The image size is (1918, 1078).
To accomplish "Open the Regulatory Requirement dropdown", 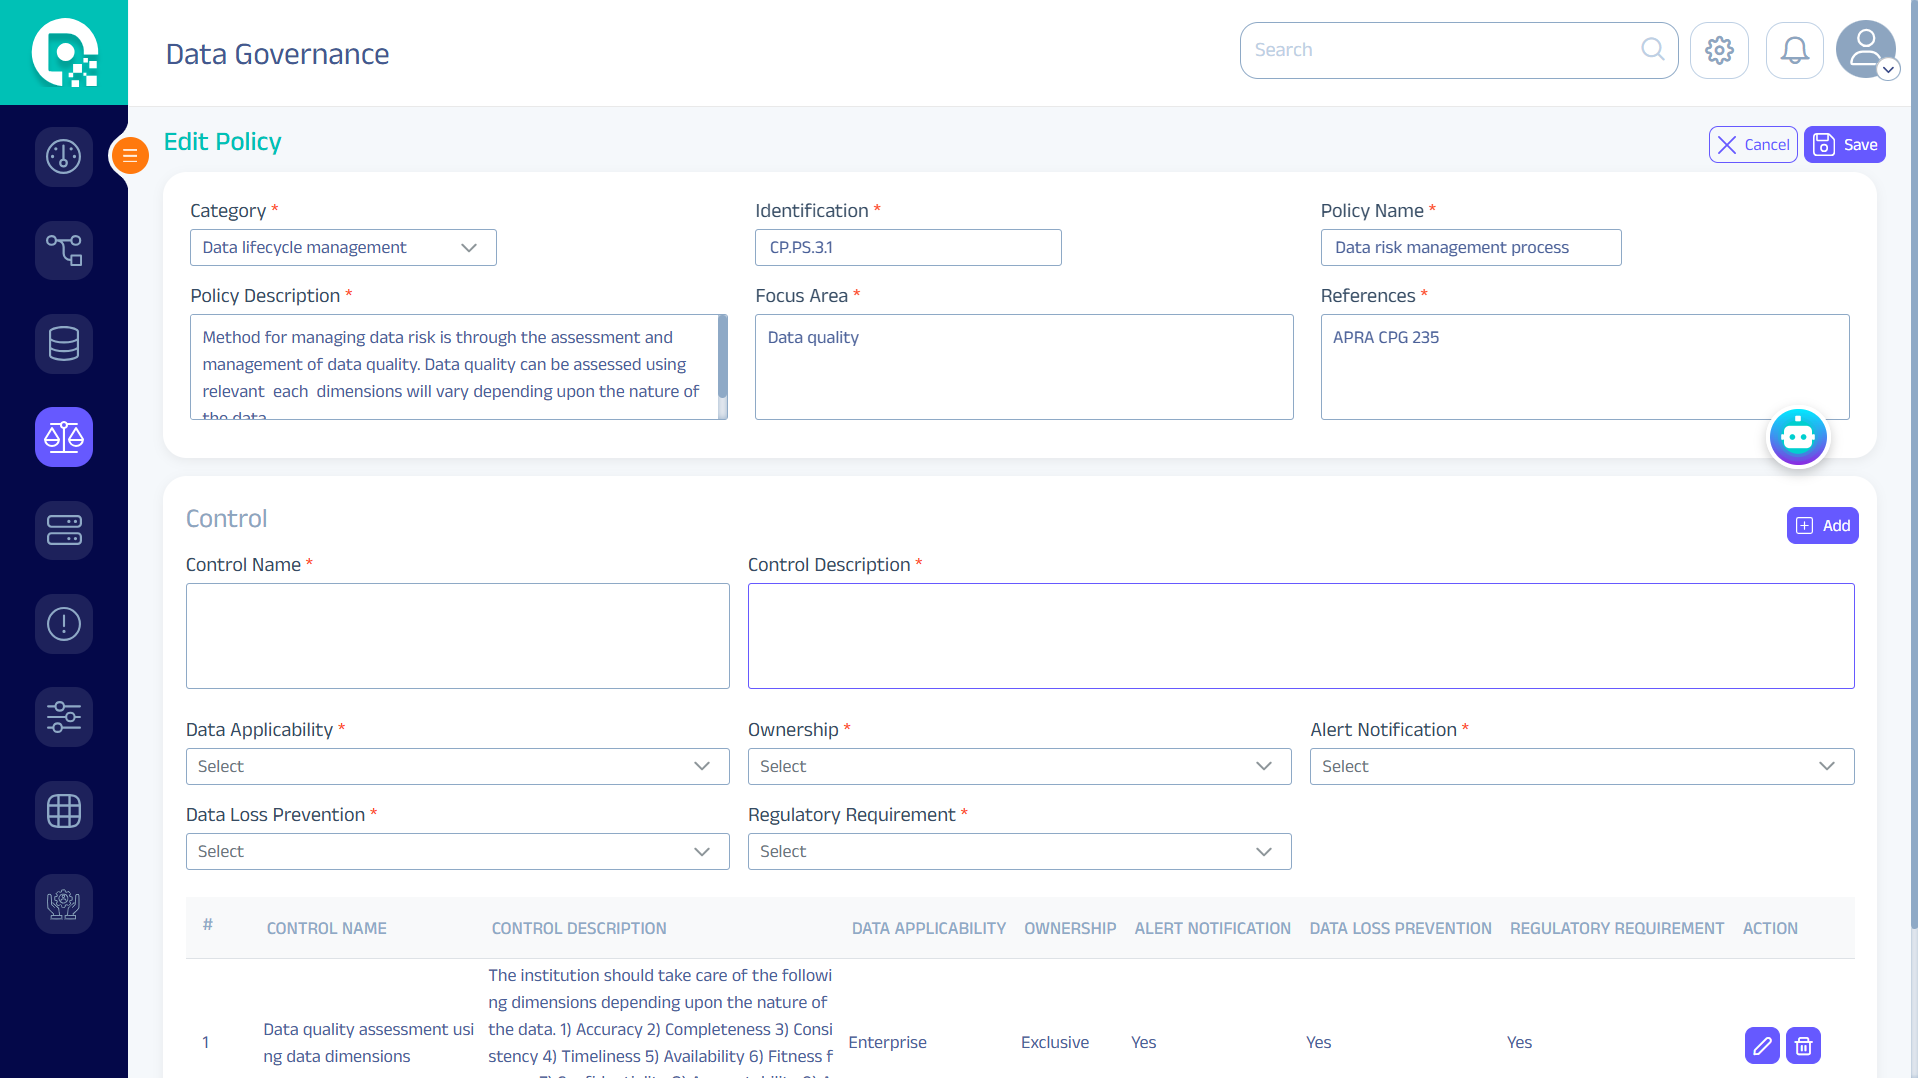I will click(x=1019, y=852).
